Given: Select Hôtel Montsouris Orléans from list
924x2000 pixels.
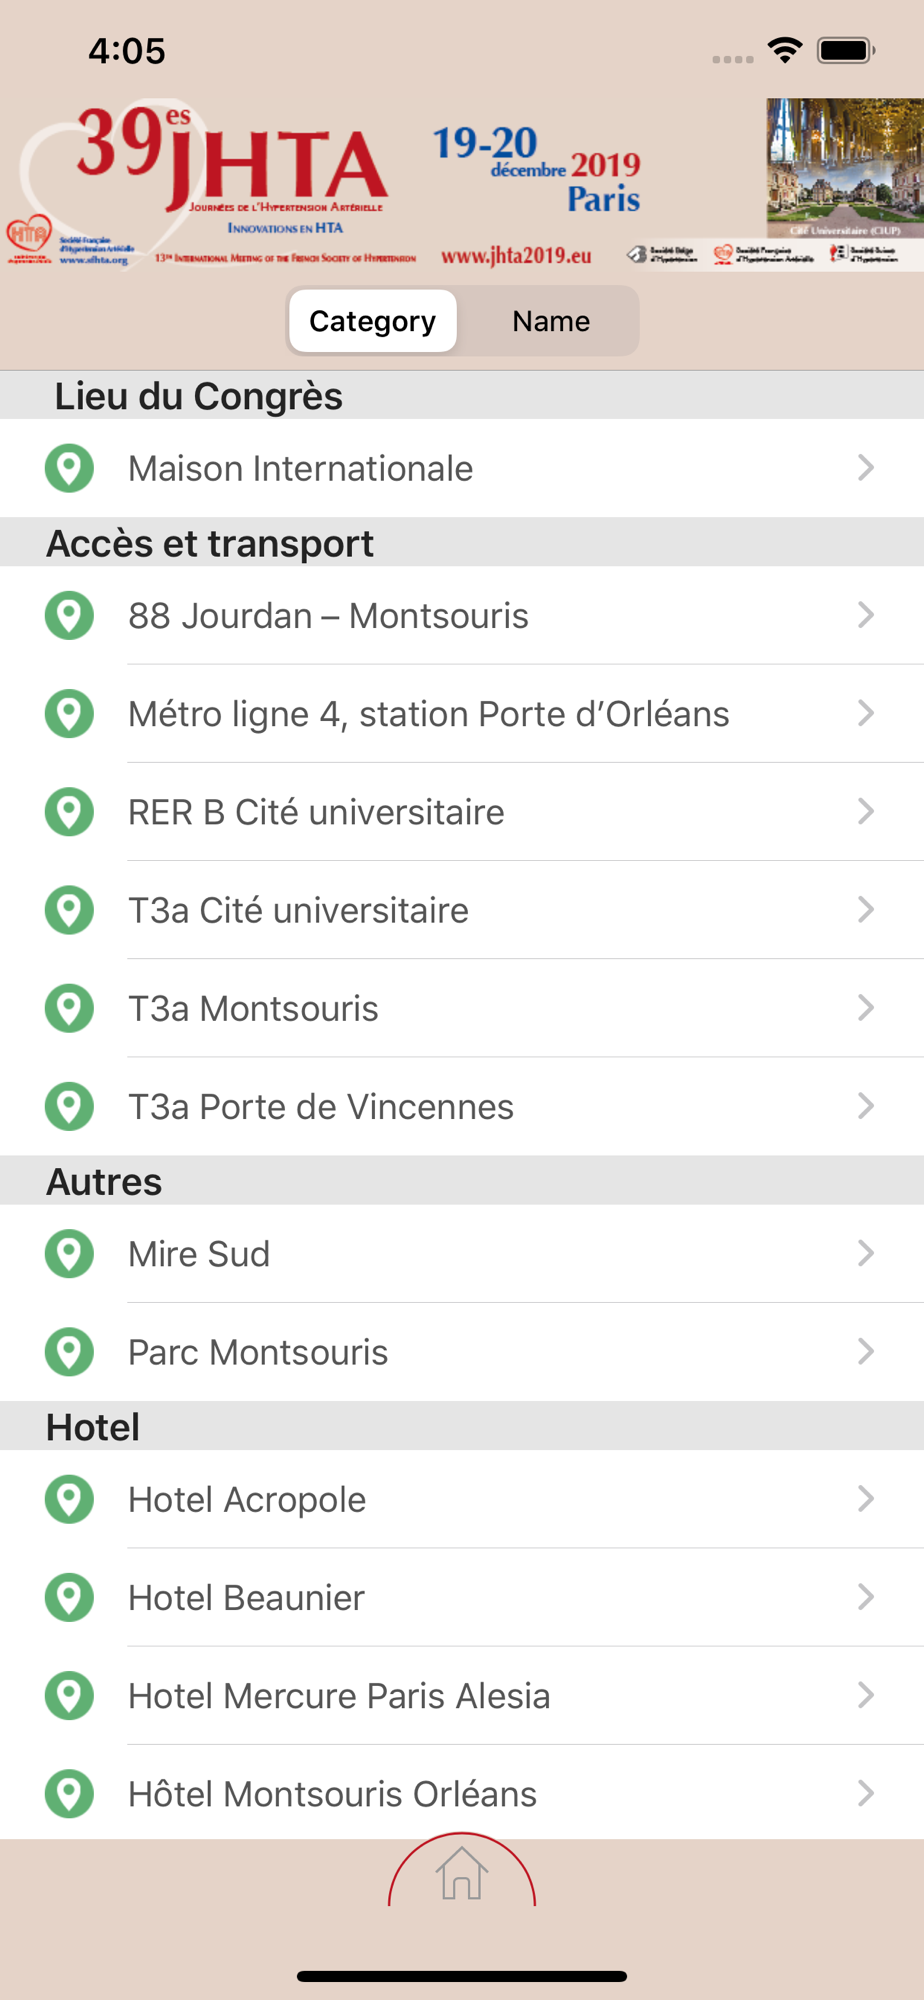Looking at the screenshot, I should coord(332,1794).
